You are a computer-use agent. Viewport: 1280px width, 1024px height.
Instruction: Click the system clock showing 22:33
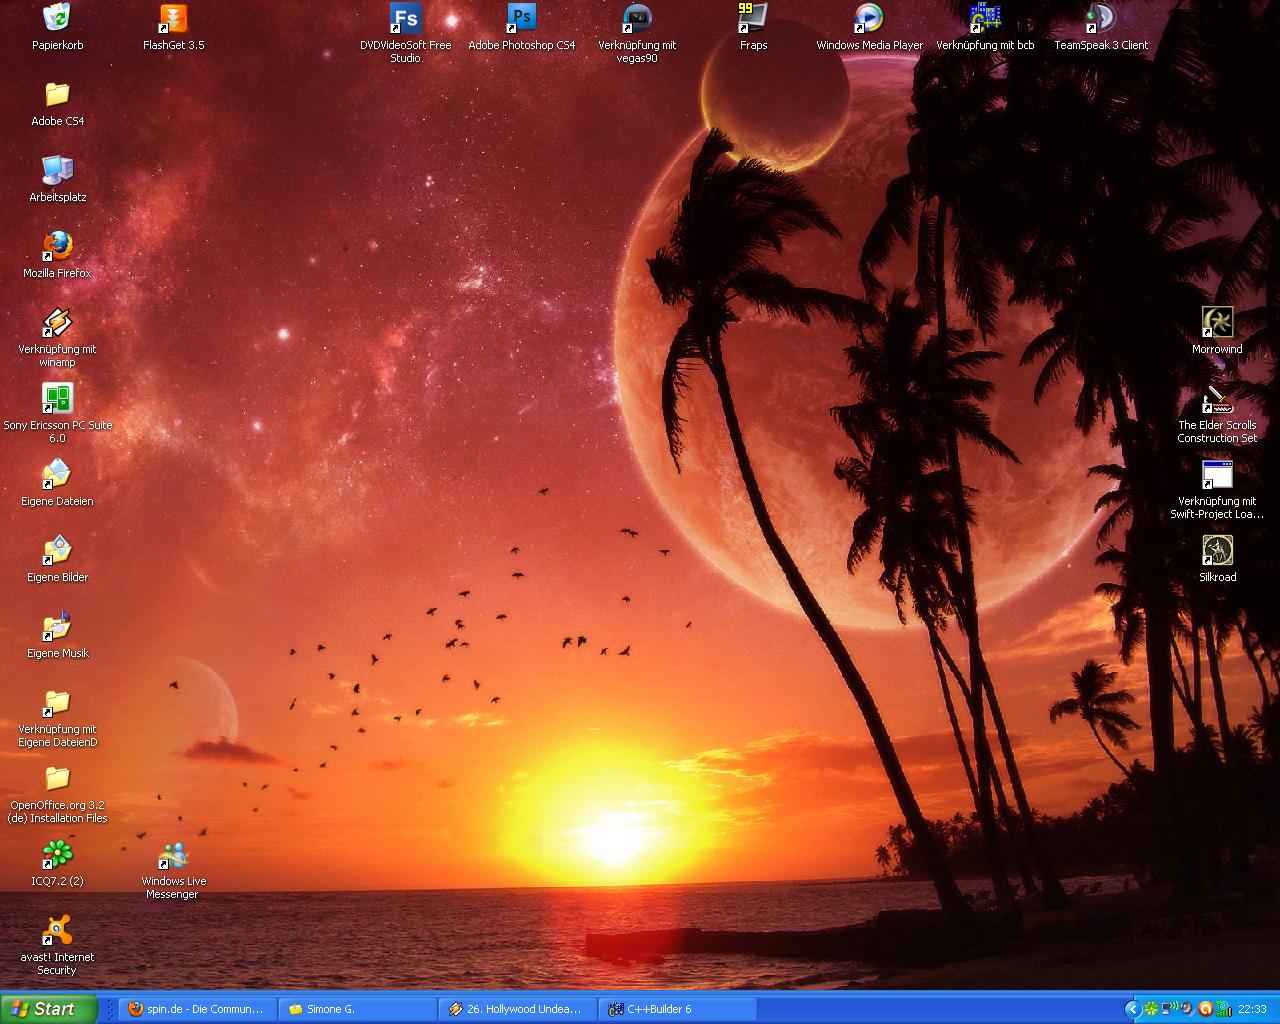pyautogui.click(x=1252, y=1009)
